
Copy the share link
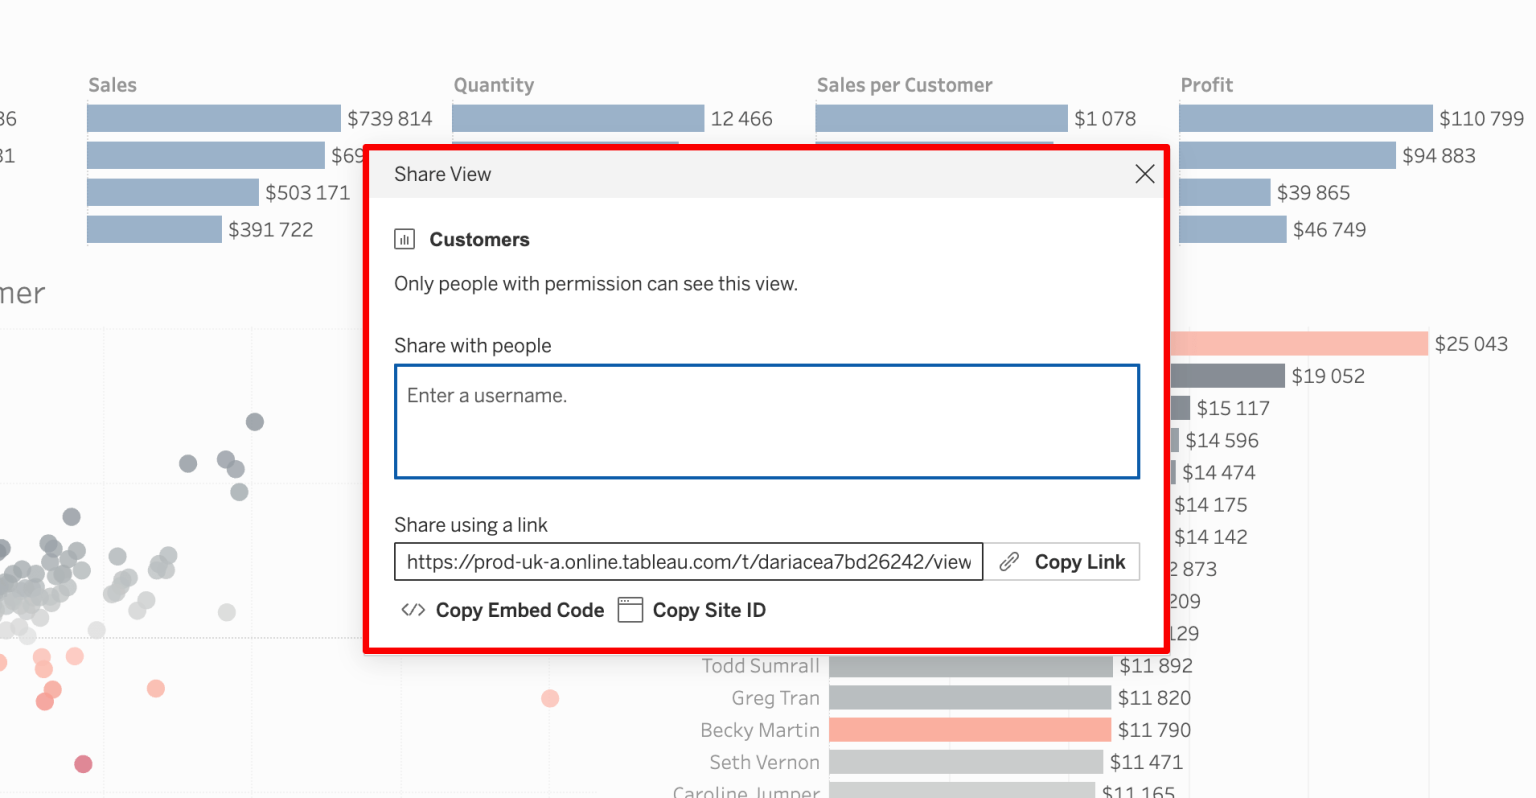point(1081,561)
